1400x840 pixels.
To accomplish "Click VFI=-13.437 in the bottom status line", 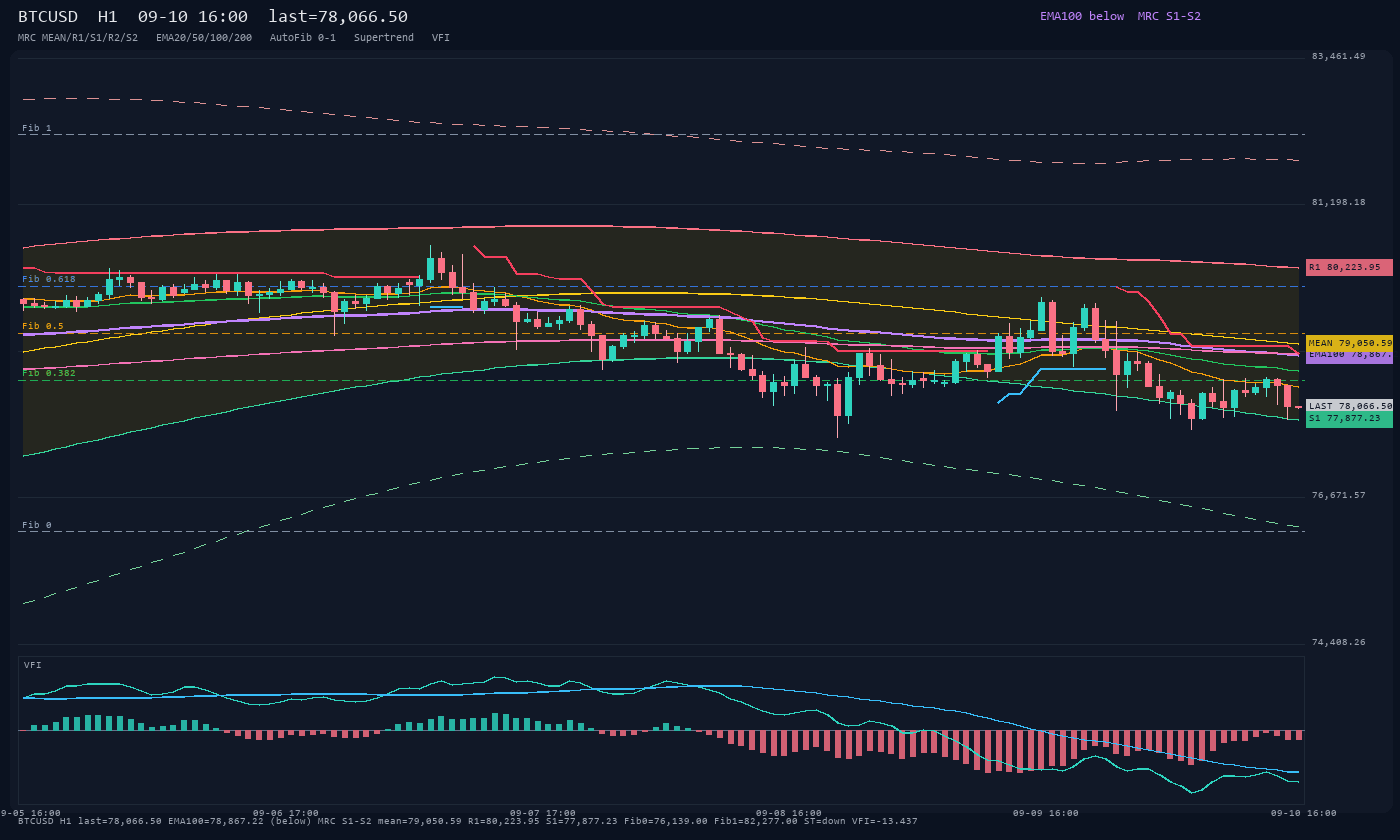I will click(885, 821).
